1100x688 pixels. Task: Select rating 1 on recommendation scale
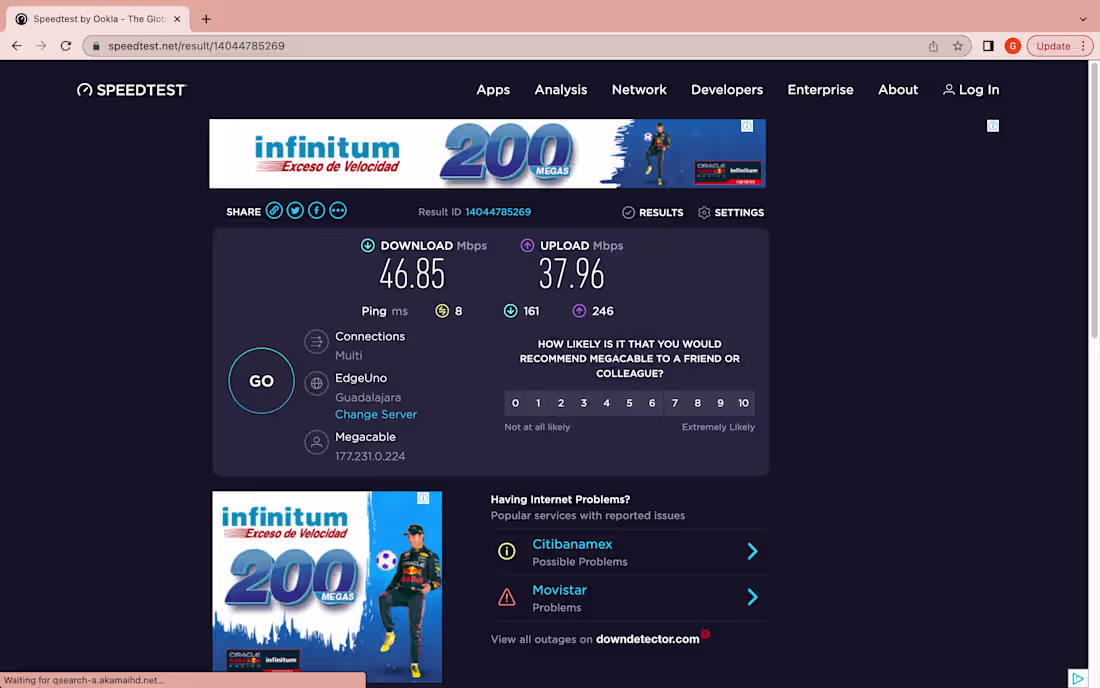click(x=538, y=403)
